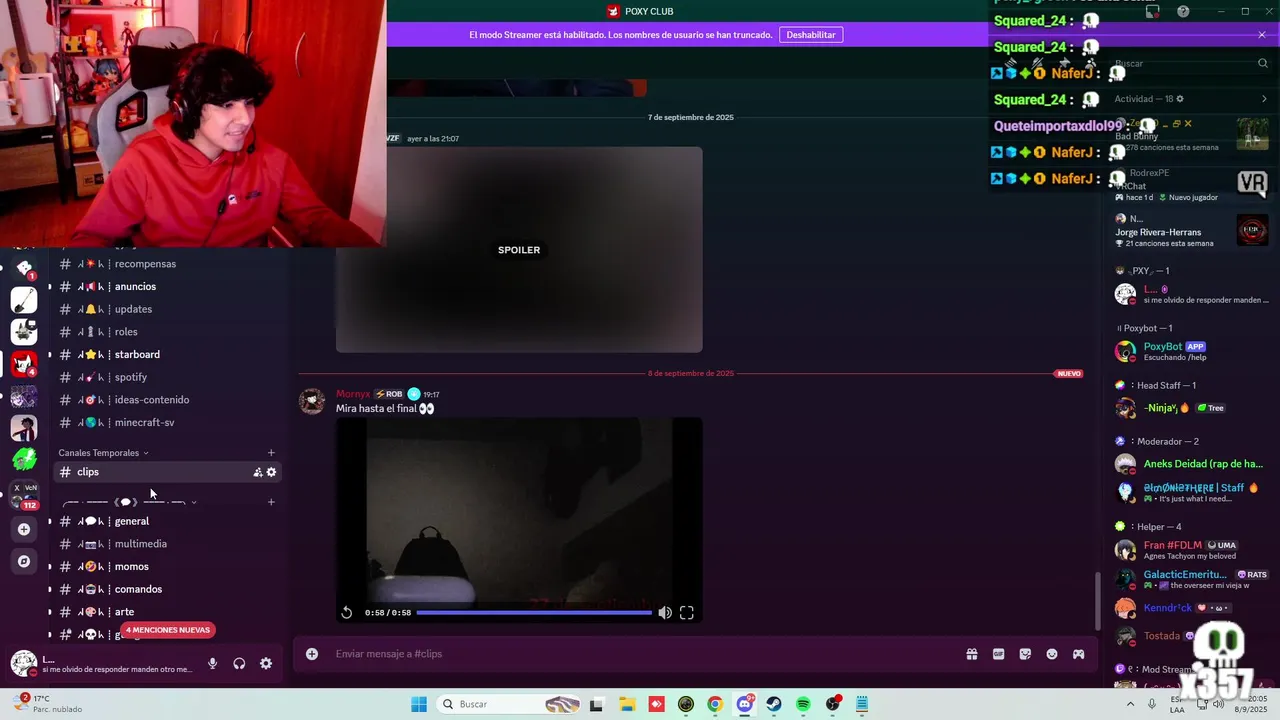Open the GIF picker
Viewport: 1280px width, 720px height.
pos(998,654)
